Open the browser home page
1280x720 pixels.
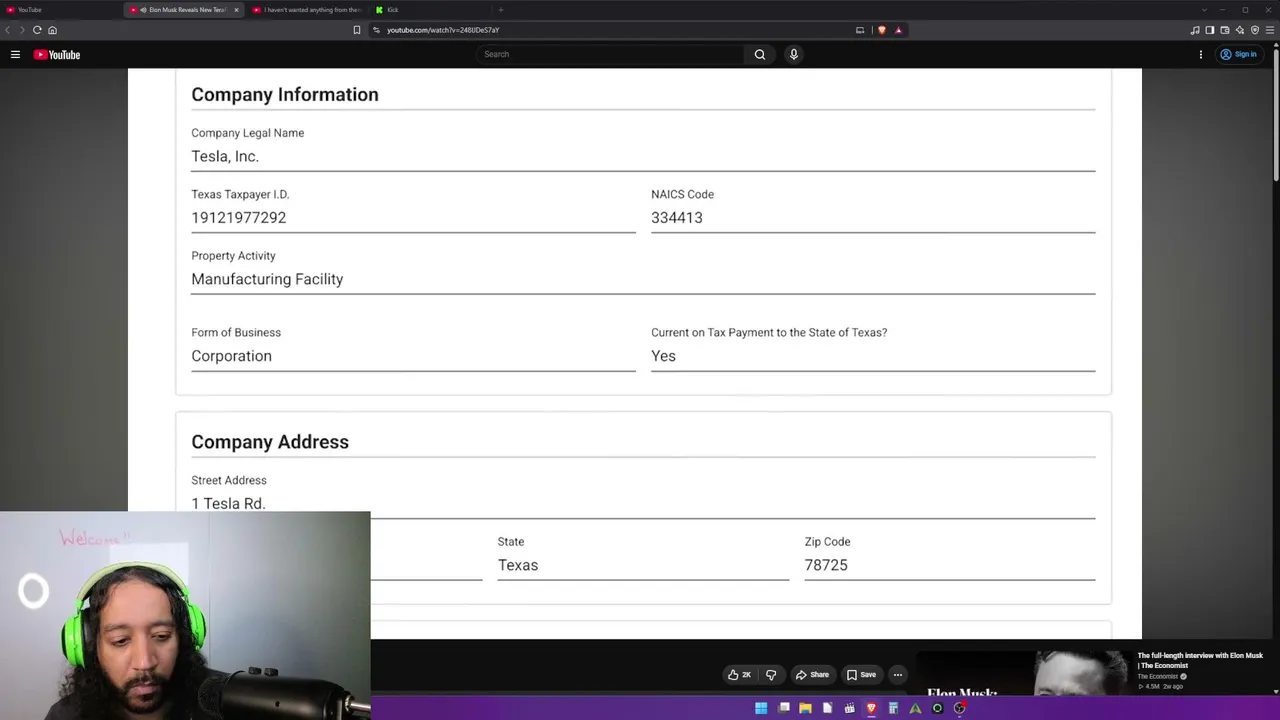pos(52,30)
